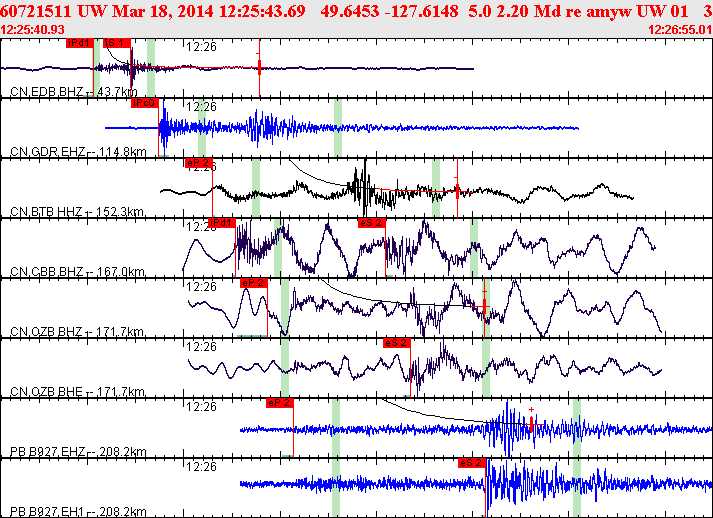Select the eP 2 flag on BTB trace
The image size is (713, 518).
click(x=199, y=163)
